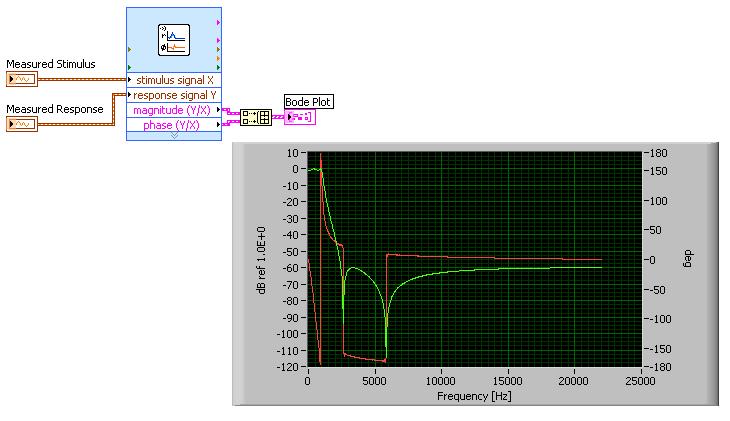Click the -180 value atop phase axis
The image size is (730, 421).
pos(657,153)
